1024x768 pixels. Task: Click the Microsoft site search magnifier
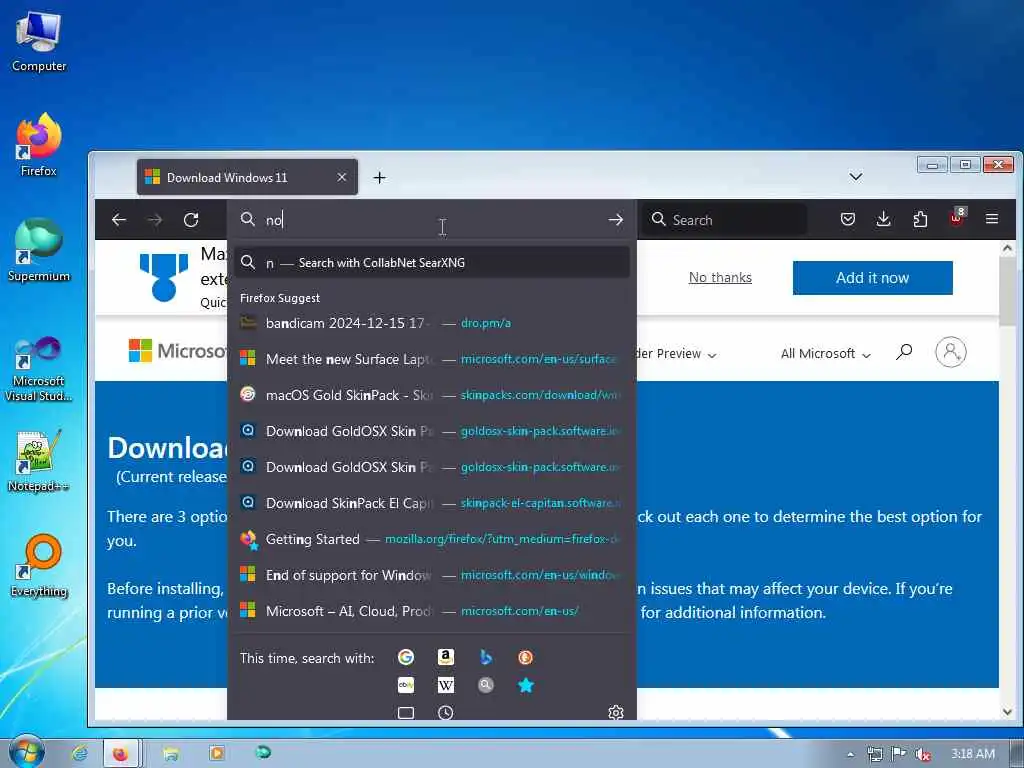click(x=904, y=353)
